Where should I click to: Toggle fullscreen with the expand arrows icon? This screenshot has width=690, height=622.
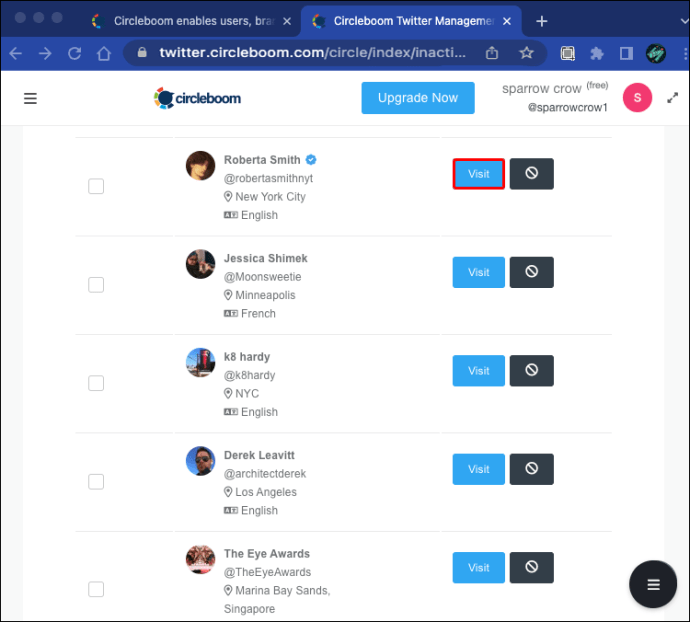click(x=672, y=98)
